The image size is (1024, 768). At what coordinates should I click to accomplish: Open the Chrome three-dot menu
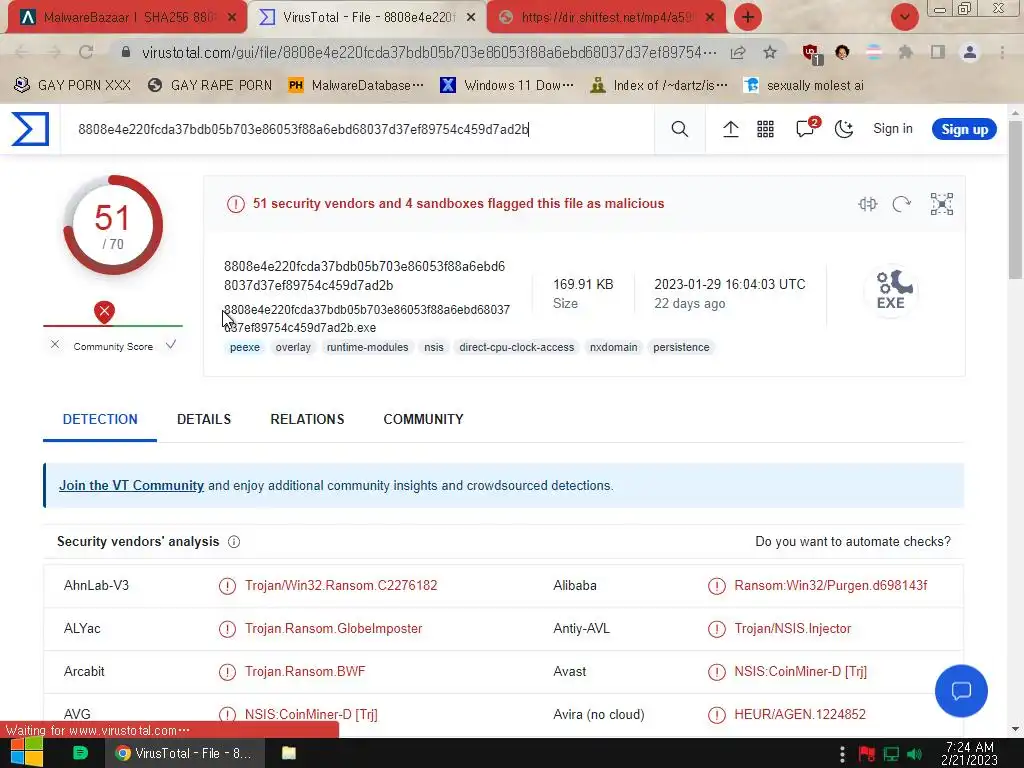click(1002, 52)
